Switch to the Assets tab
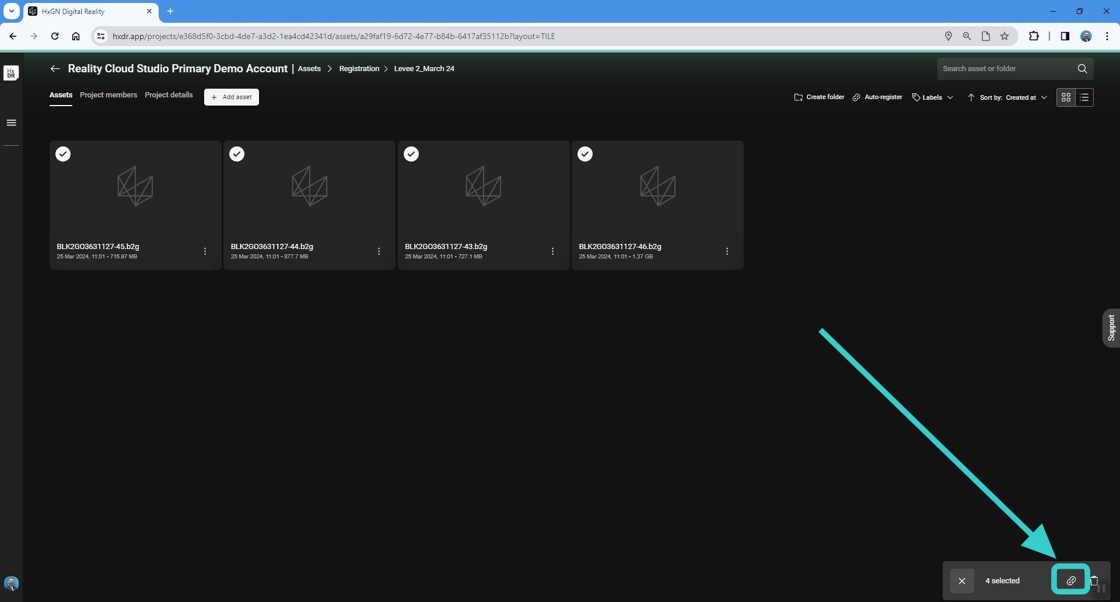 [61, 95]
